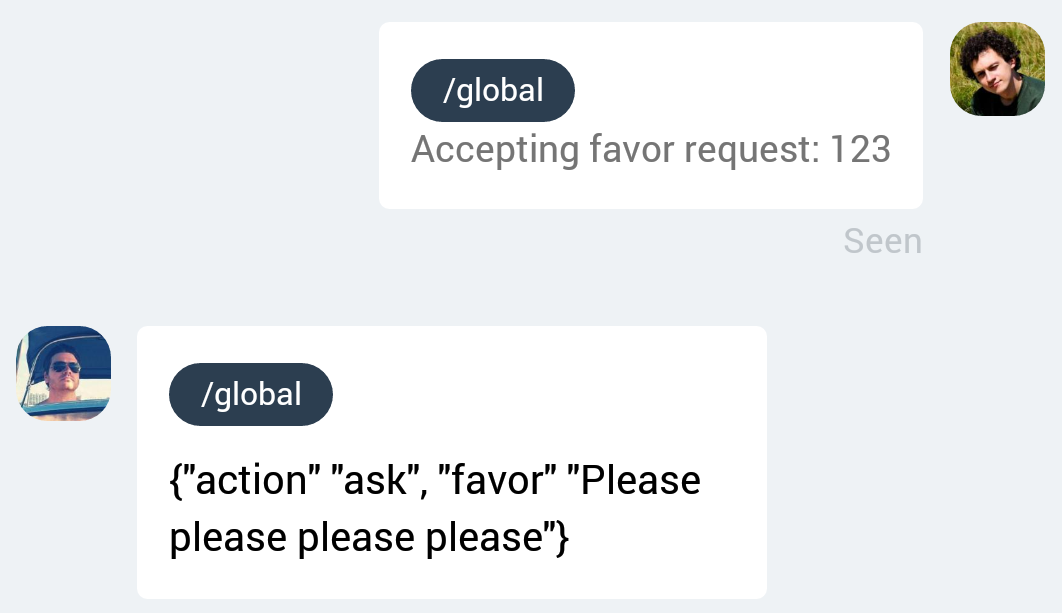Click the 'Seen' read receipt label
The image size is (1062, 613).
tap(882, 241)
